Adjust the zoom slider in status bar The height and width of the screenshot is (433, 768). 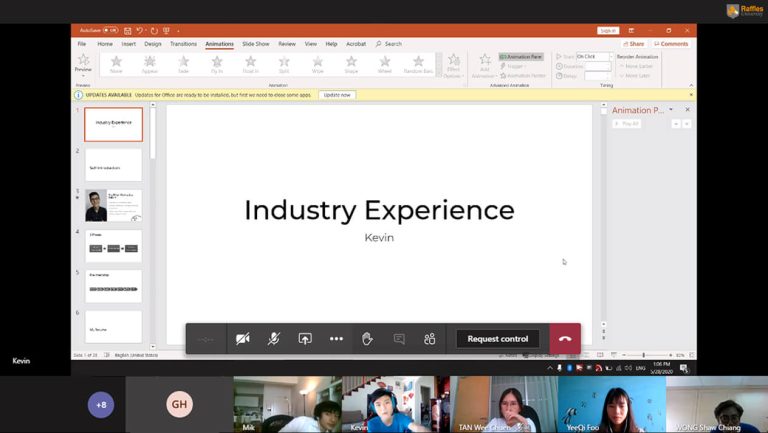pos(643,355)
